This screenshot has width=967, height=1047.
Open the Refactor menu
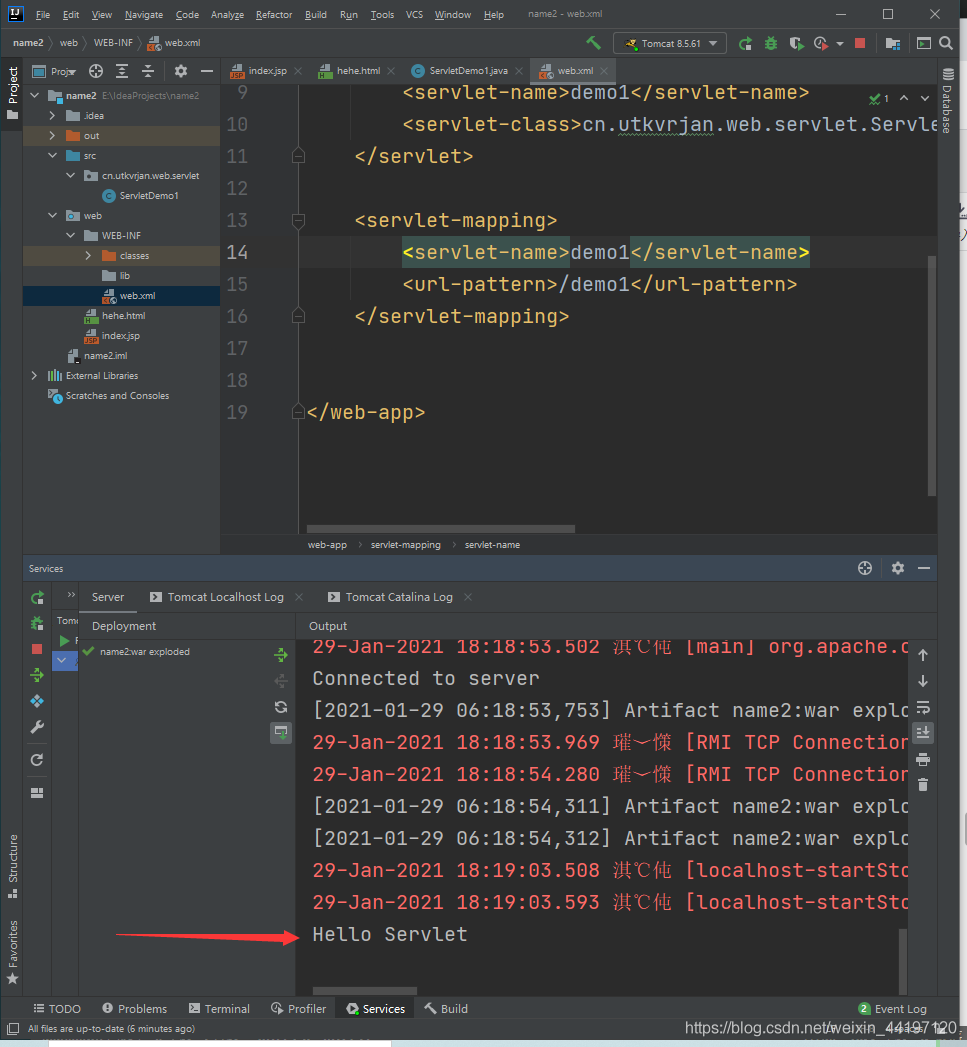click(x=274, y=15)
